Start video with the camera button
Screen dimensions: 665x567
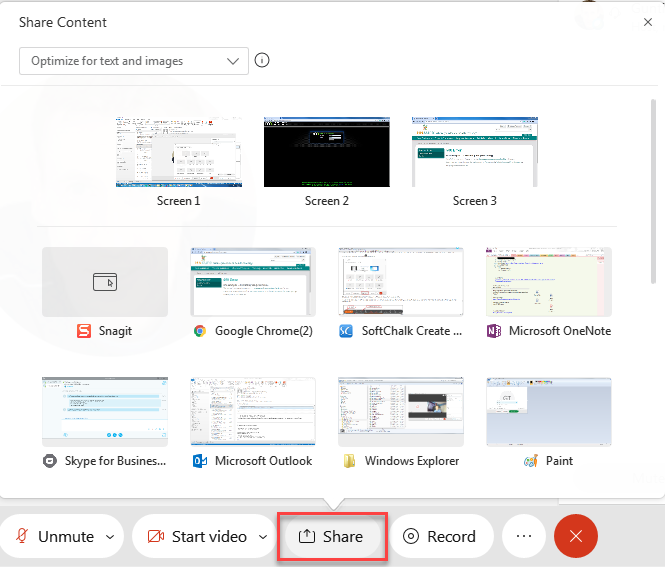click(x=197, y=537)
